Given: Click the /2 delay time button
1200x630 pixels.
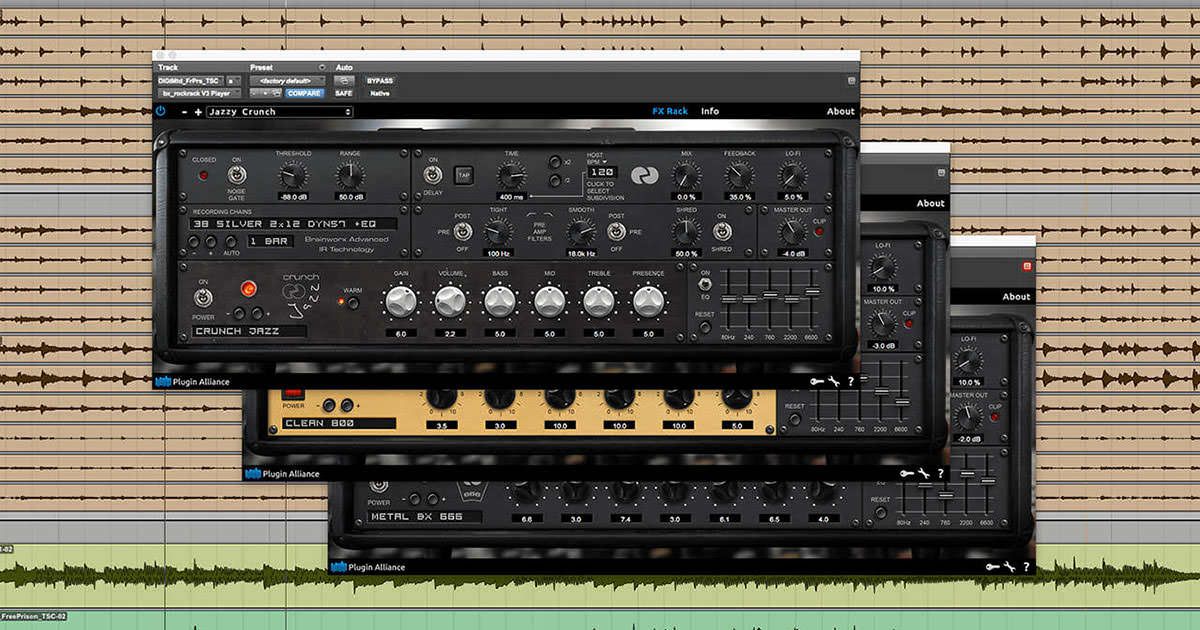Looking at the screenshot, I should pyautogui.click(x=554, y=181).
